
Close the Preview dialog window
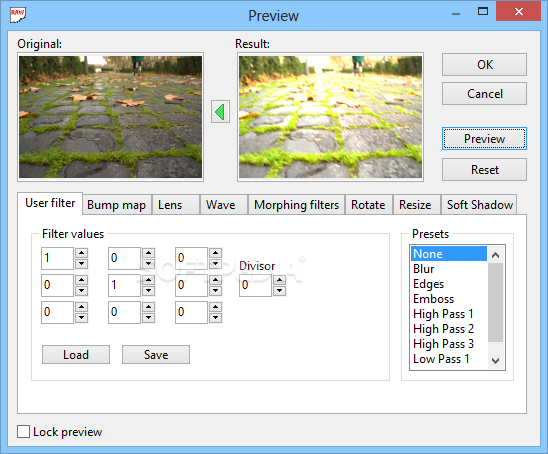click(x=518, y=12)
